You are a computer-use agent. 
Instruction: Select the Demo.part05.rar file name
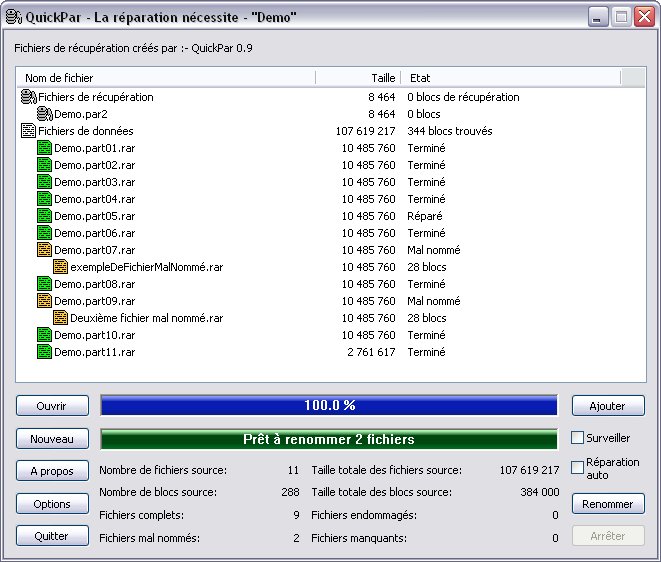[94, 216]
